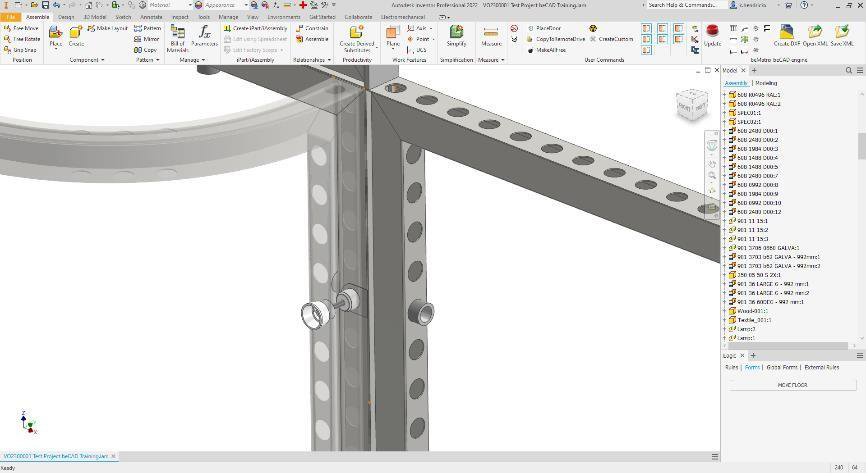The width and height of the screenshot is (866, 473).
Task: Click the Parameters fx icon
Action: 204,37
